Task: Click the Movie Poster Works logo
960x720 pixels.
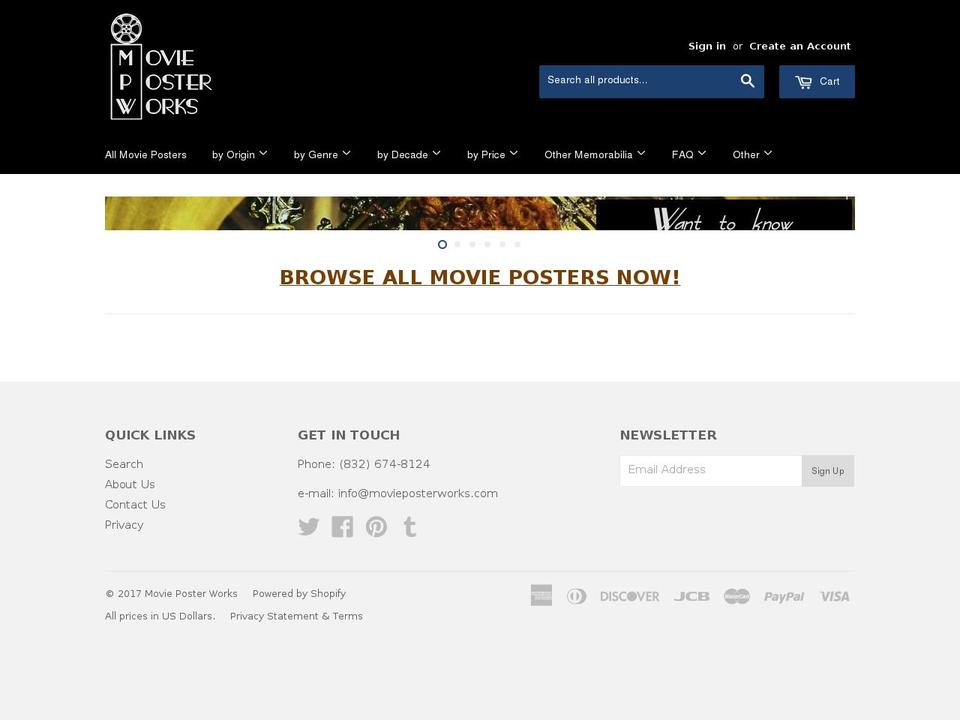Action: tap(162, 67)
